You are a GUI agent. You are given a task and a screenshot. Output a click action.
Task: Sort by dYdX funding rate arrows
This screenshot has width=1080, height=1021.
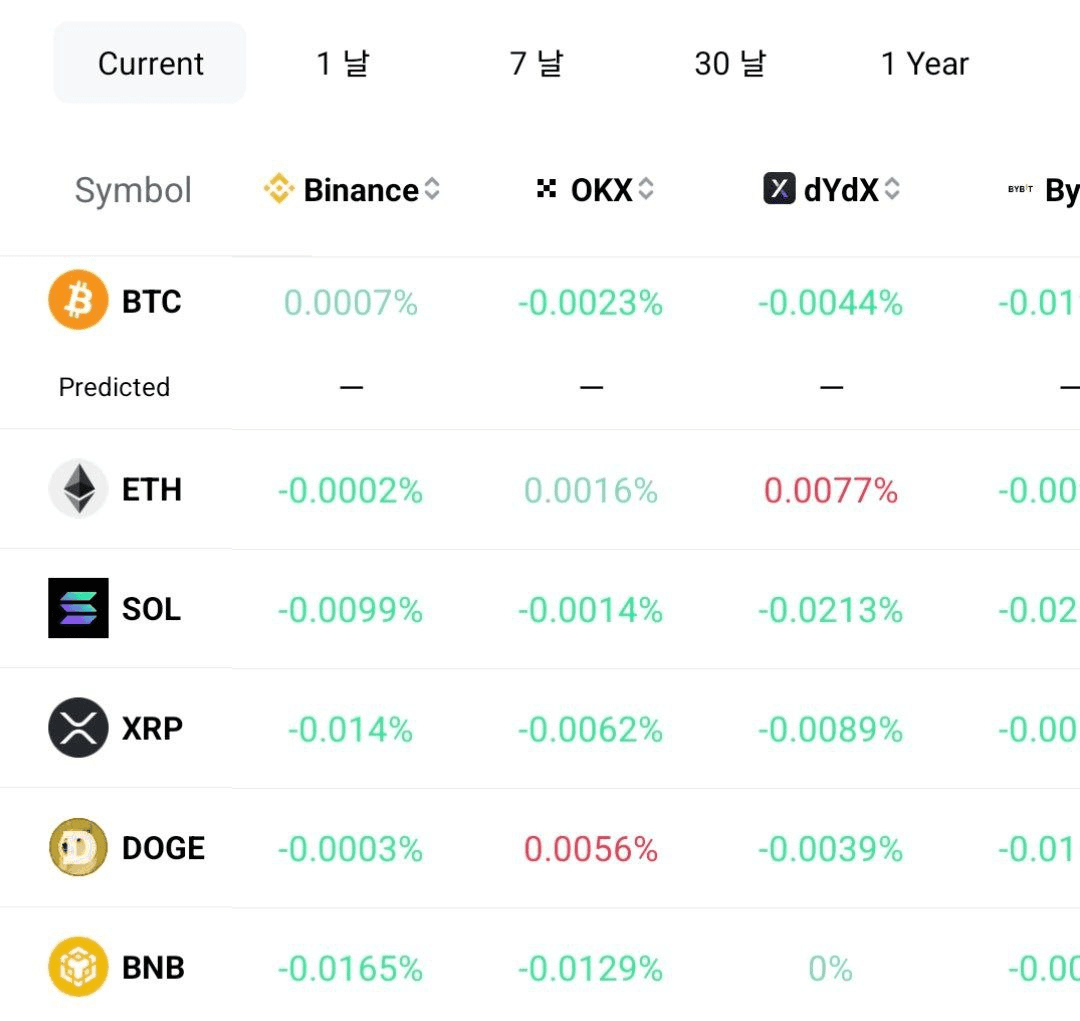click(892, 189)
